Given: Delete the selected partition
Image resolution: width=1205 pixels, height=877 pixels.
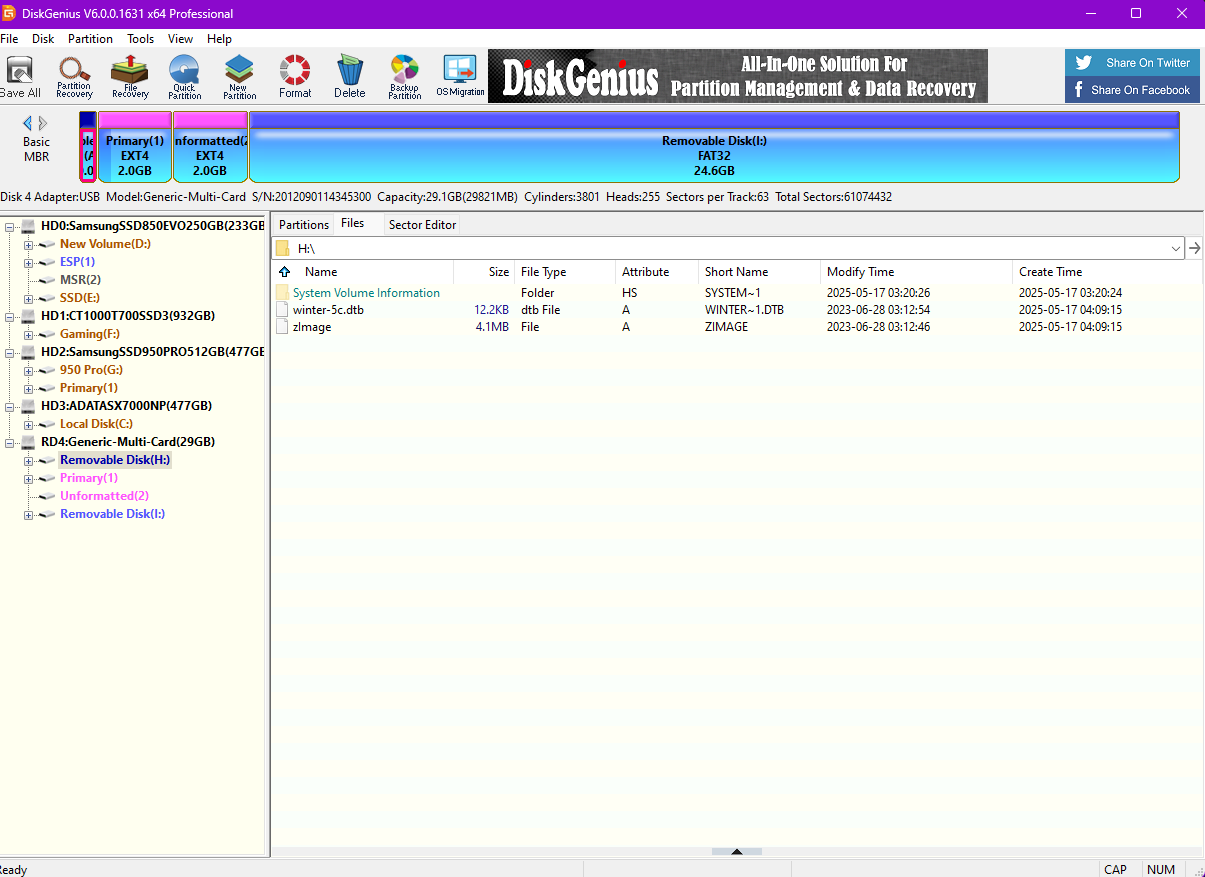Looking at the screenshot, I should [349, 76].
